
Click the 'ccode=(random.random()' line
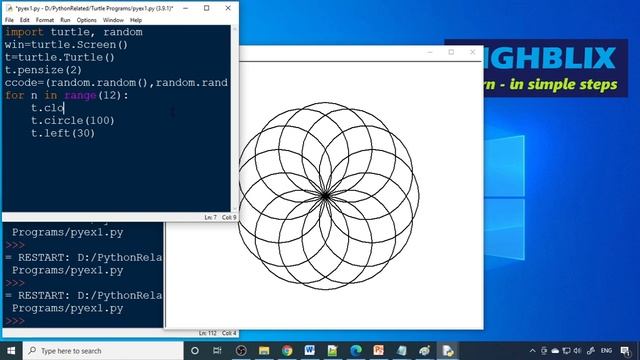[116, 82]
